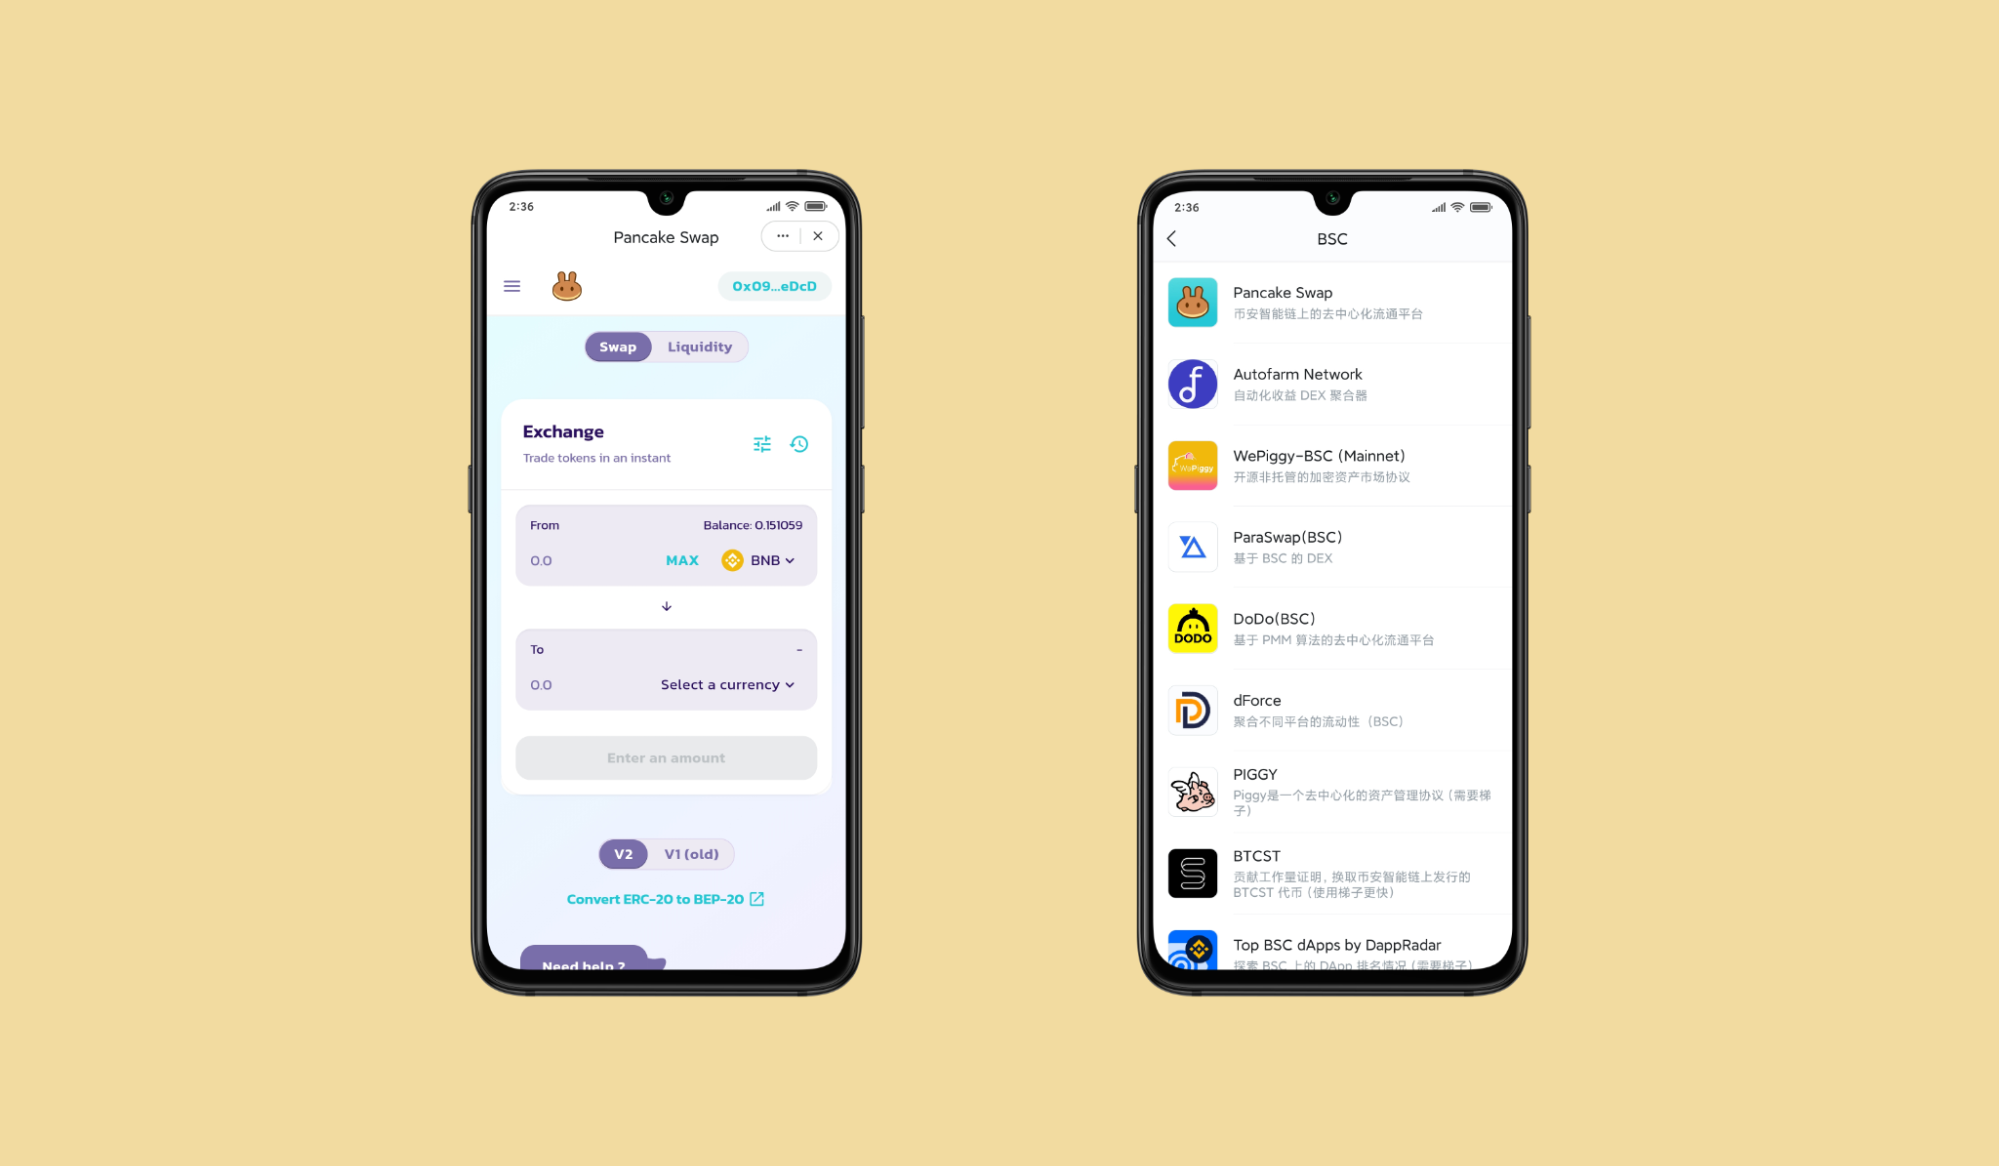The height and width of the screenshot is (1167, 1999).
Task: Click the transaction history clock icon
Action: pyautogui.click(x=800, y=445)
